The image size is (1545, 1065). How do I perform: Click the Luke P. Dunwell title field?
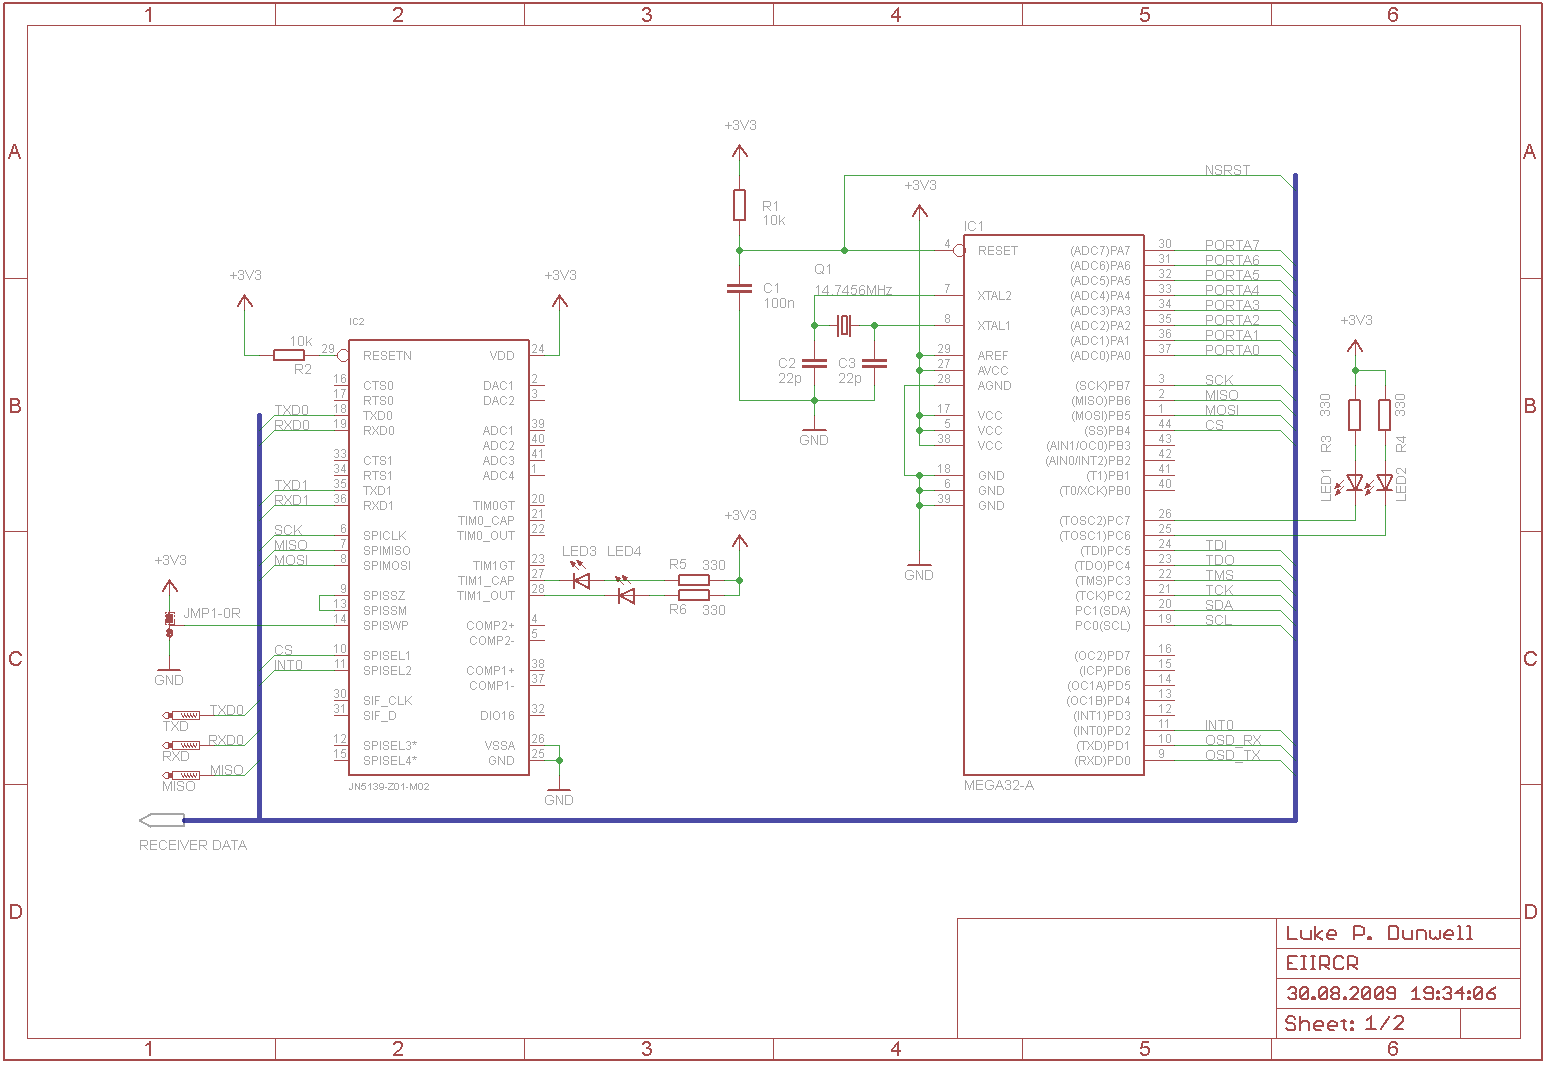(1379, 933)
